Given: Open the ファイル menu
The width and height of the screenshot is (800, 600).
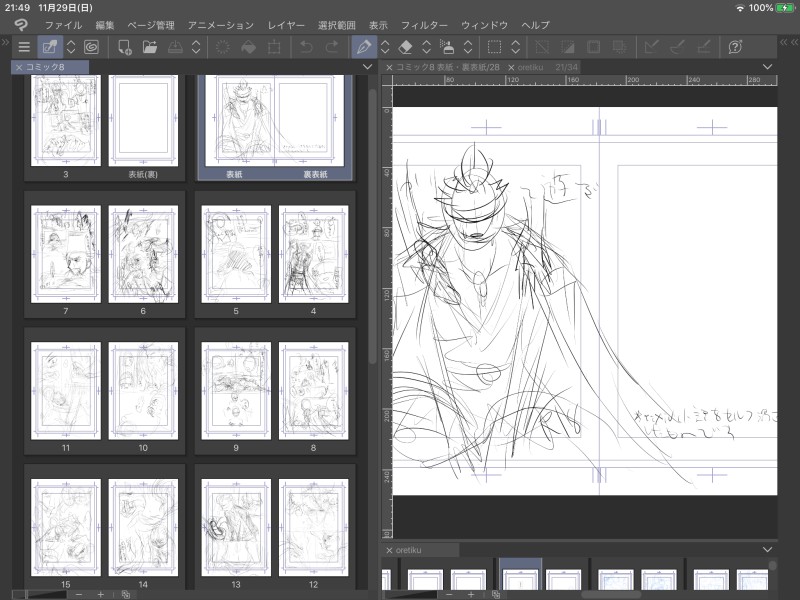Looking at the screenshot, I should point(63,25).
